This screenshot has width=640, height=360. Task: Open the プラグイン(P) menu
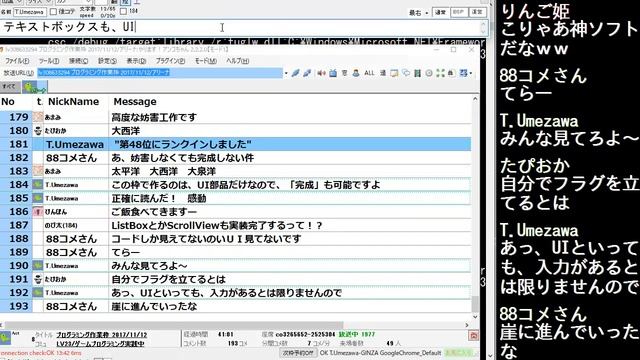click(170, 61)
